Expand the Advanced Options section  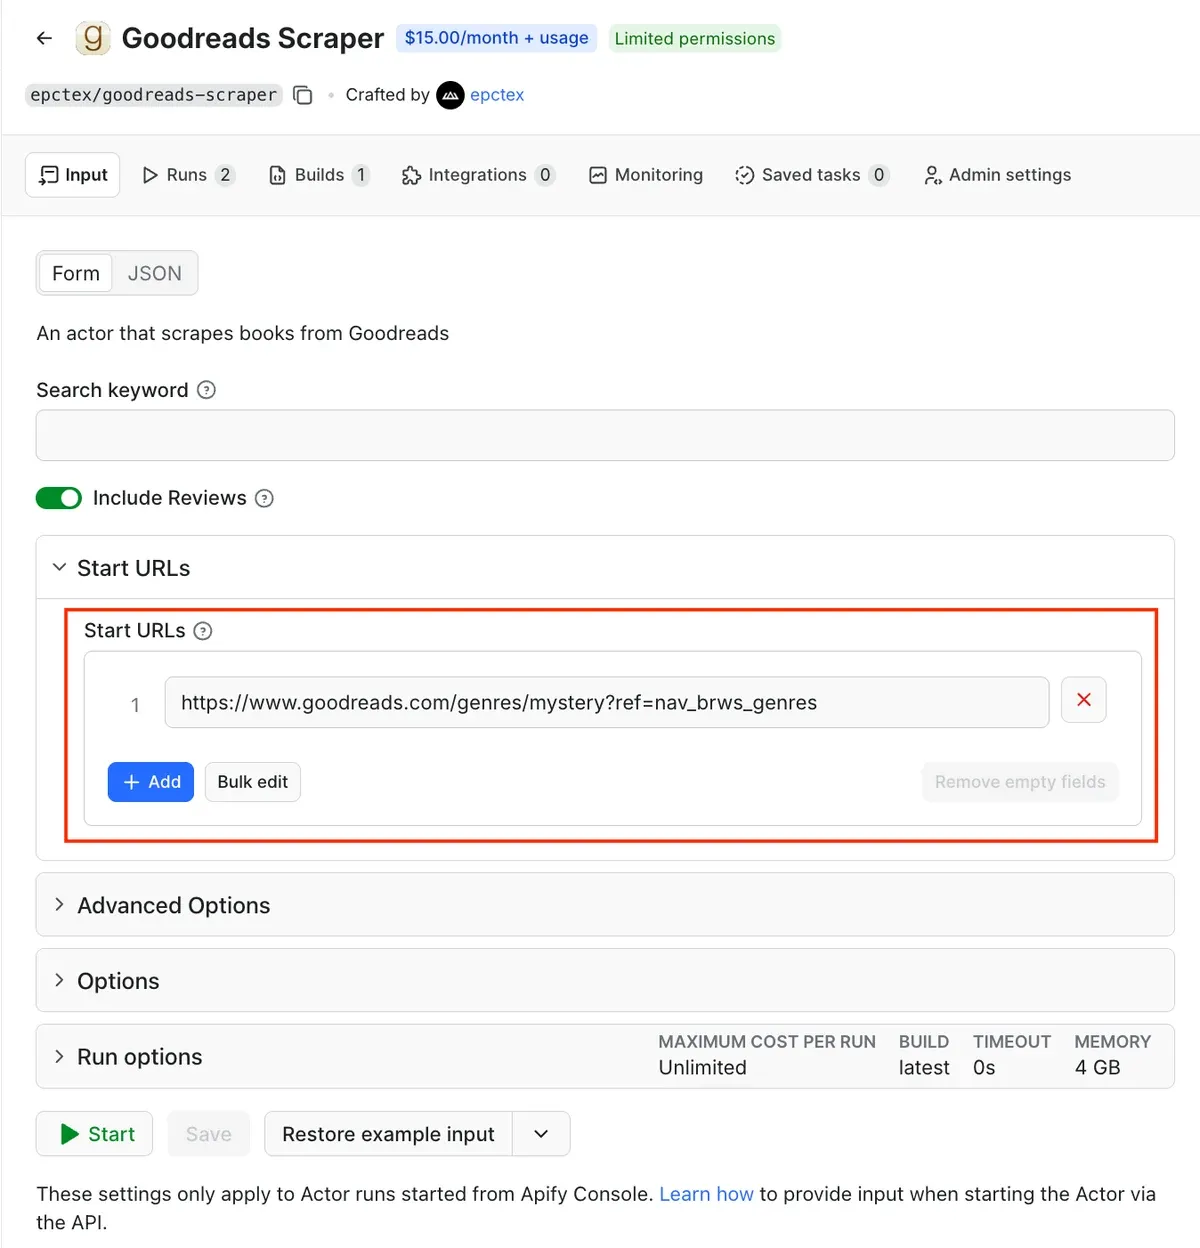click(x=605, y=905)
